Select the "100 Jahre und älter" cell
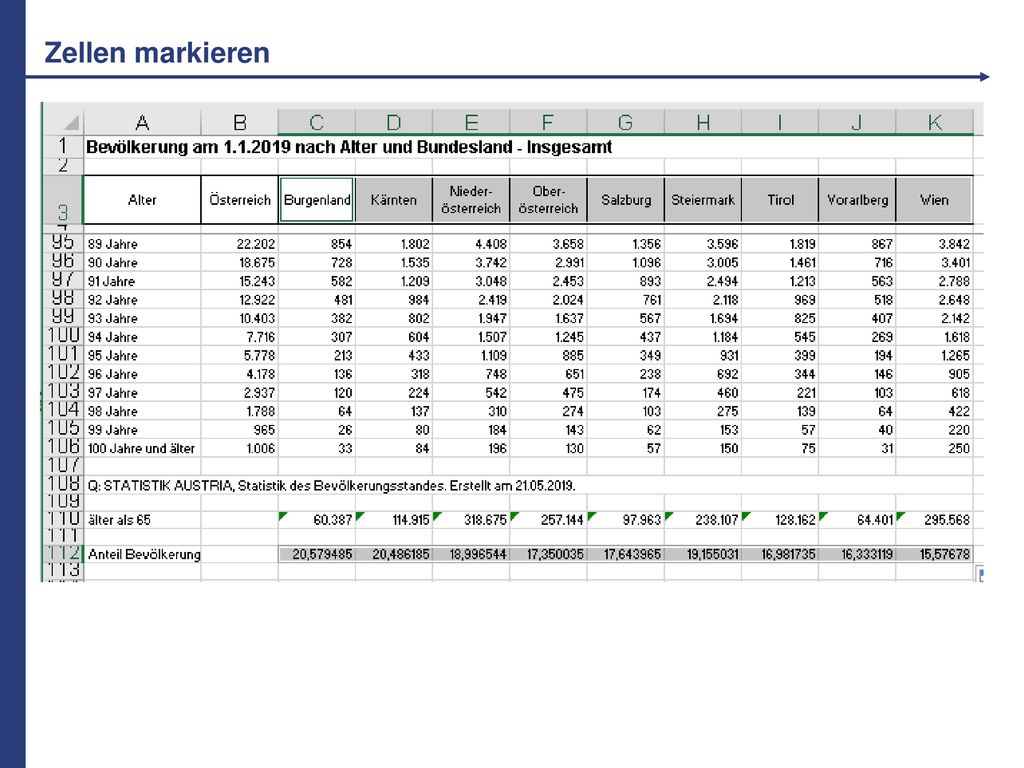Viewport: 1024px width, 768px height. coord(142,448)
